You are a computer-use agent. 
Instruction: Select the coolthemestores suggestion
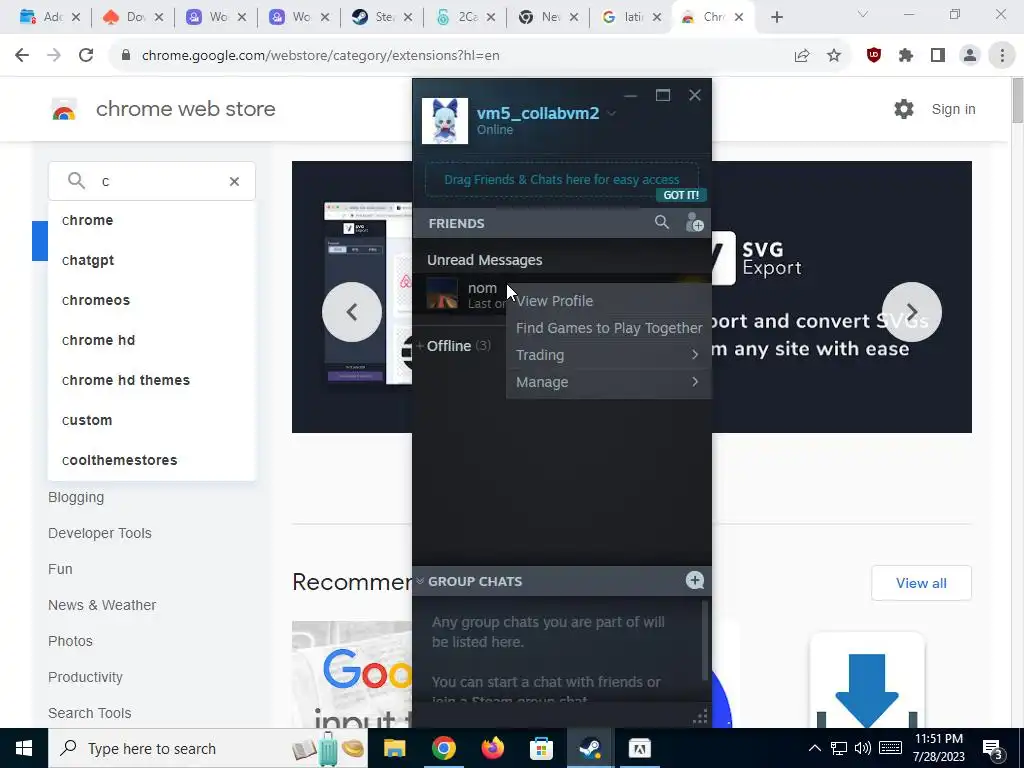click(x=152, y=460)
